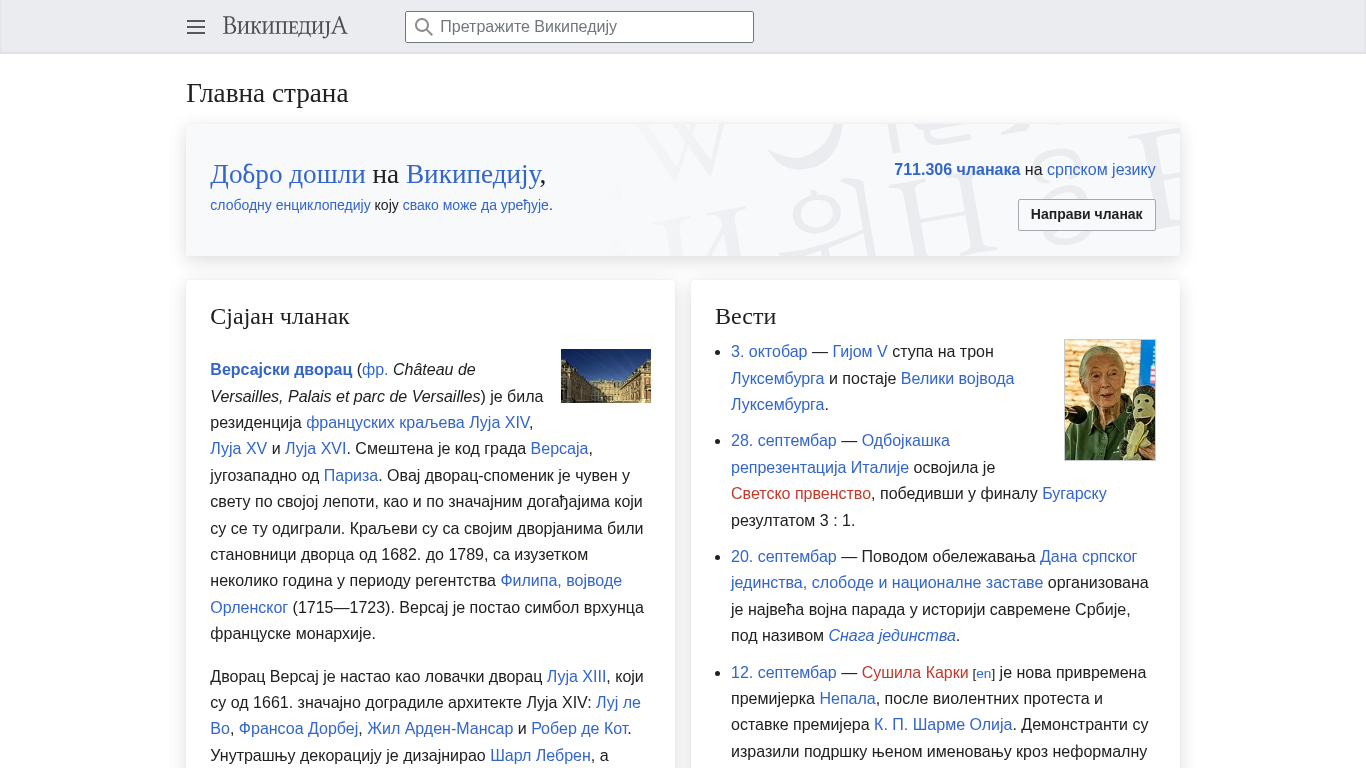This screenshot has width=1366, height=768.
Task: Open the Сушила Карки red link
Action: point(914,672)
